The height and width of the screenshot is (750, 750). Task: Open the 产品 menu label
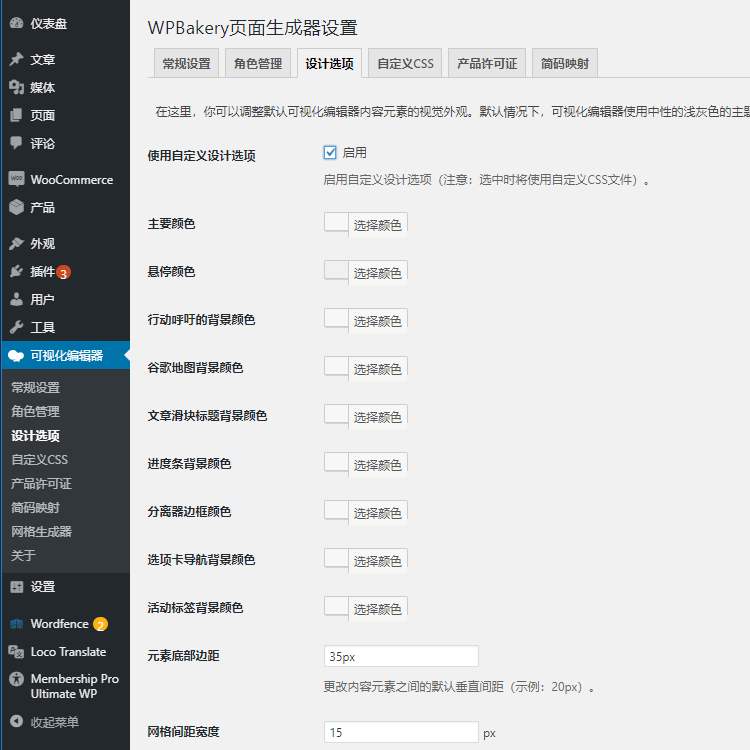point(43,208)
